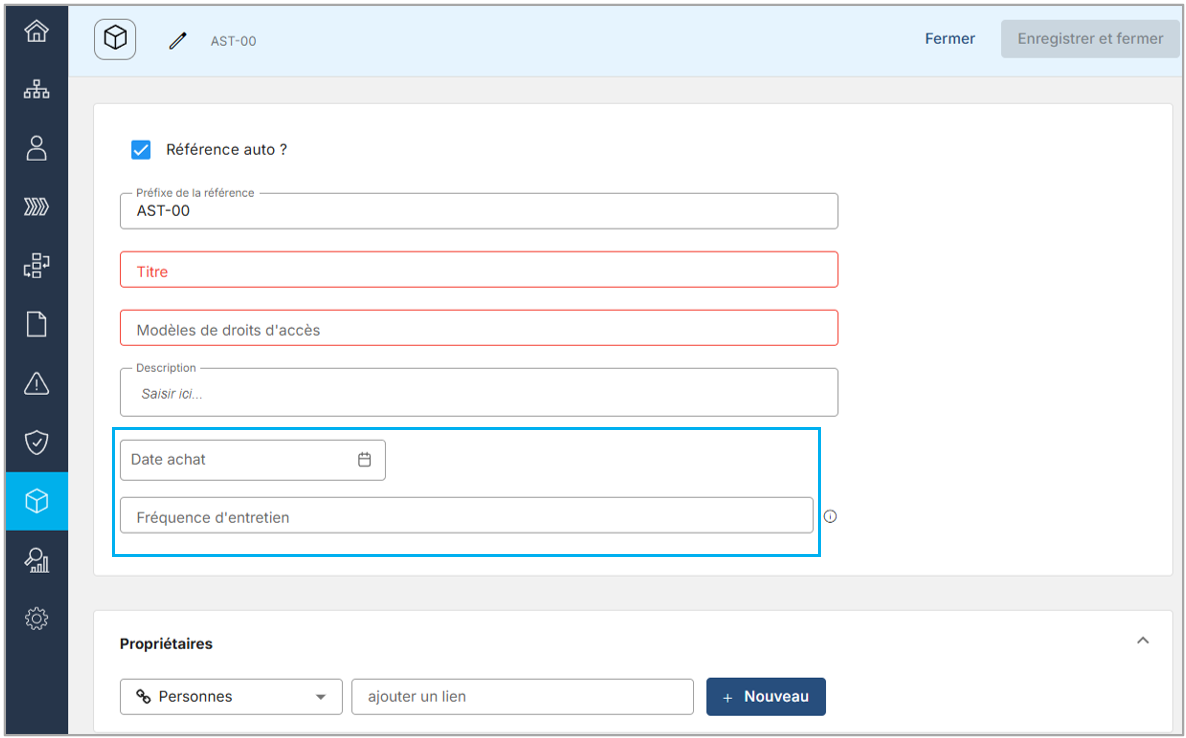Uncheck the Référence auto checkbox
1186x738 pixels.
tap(141, 150)
